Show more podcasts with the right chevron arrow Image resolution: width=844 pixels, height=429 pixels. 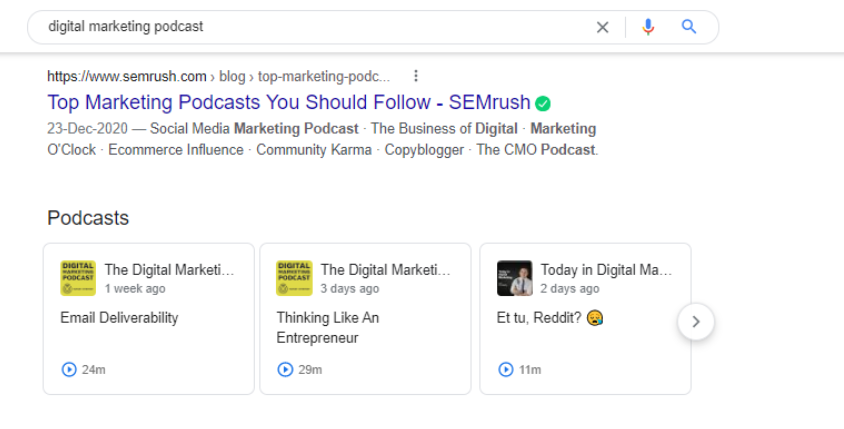[695, 322]
